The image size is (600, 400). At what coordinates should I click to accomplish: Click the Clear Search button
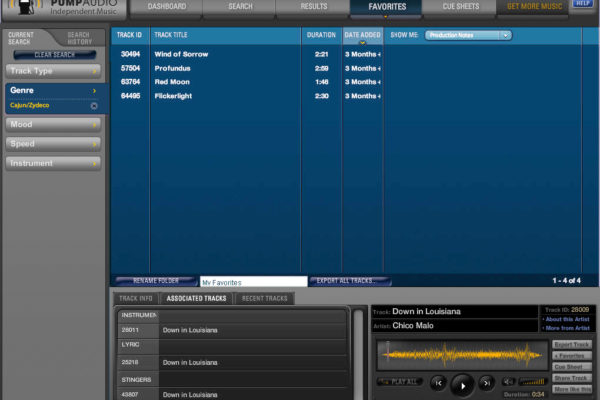coord(54,55)
